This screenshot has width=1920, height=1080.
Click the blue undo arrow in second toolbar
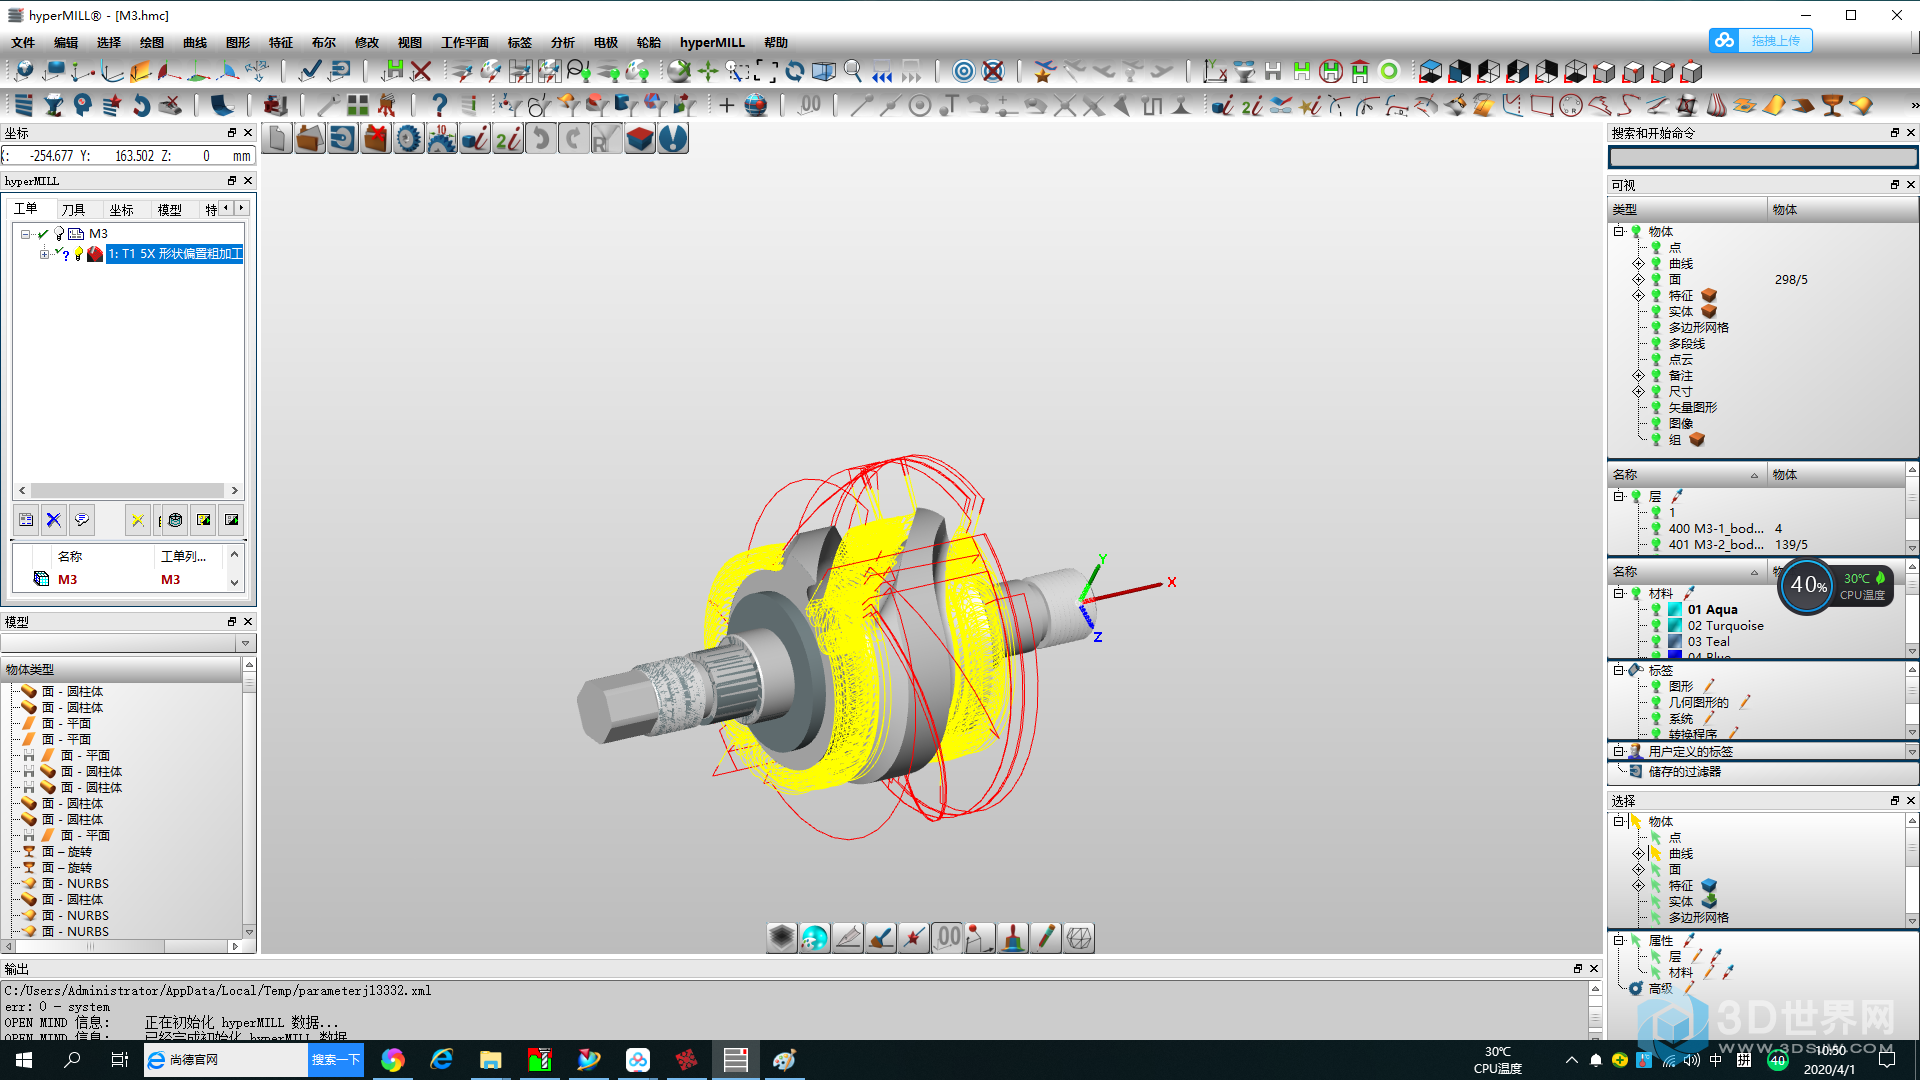141,105
